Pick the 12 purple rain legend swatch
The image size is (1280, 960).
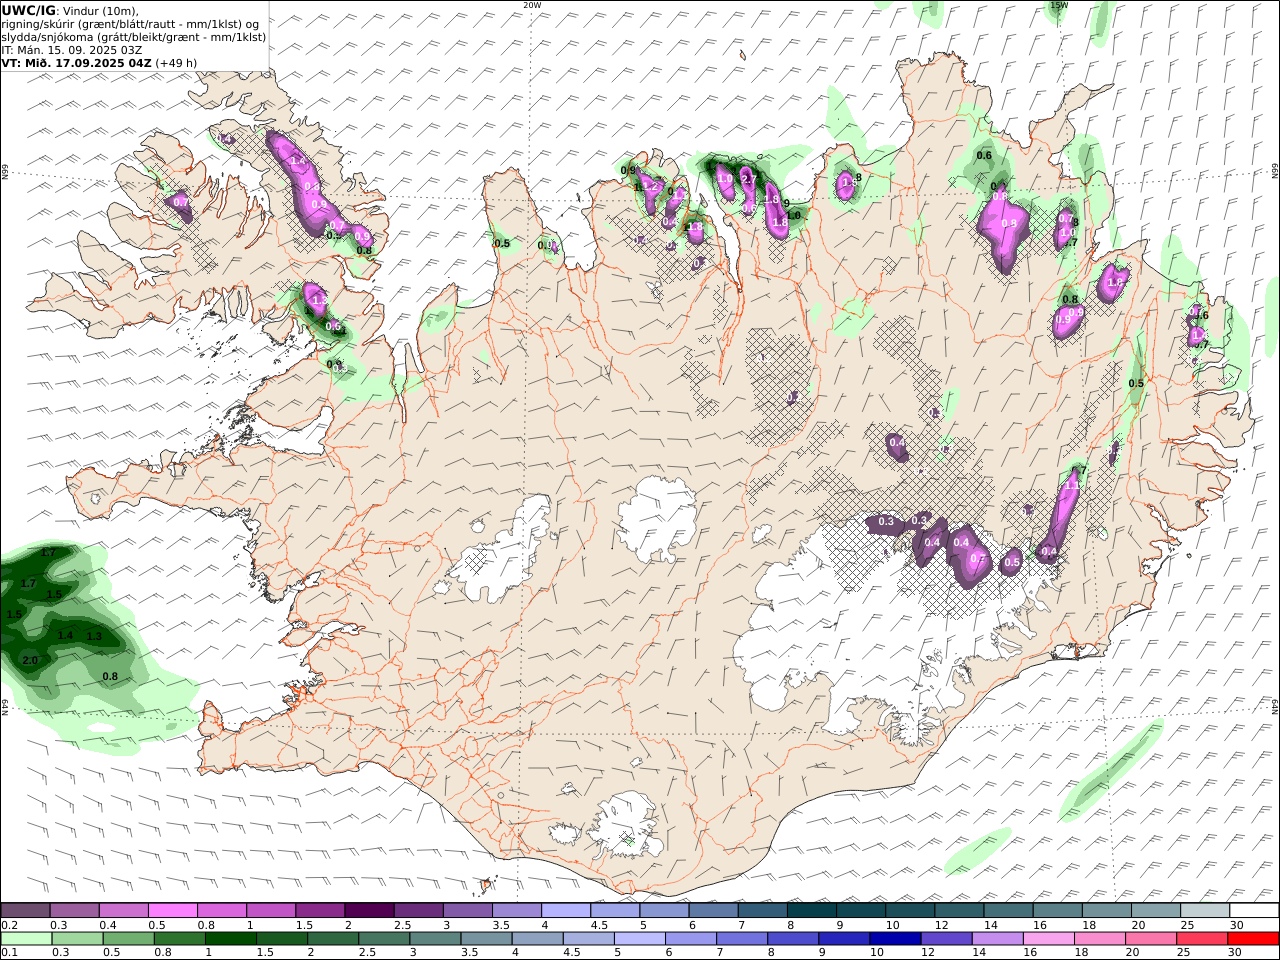[945, 938]
